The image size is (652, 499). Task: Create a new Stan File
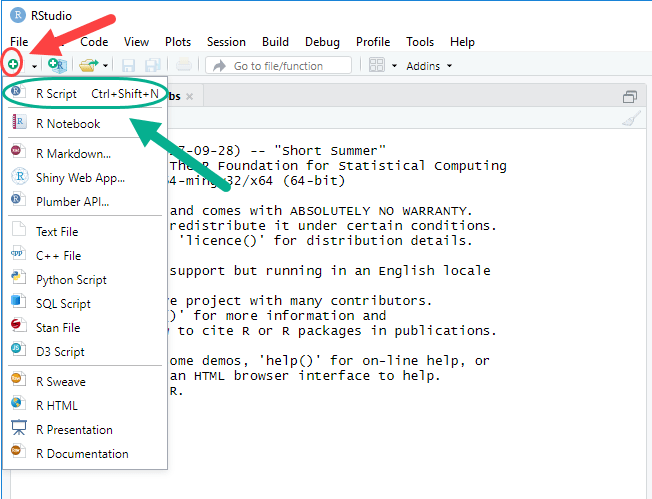click(85, 328)
